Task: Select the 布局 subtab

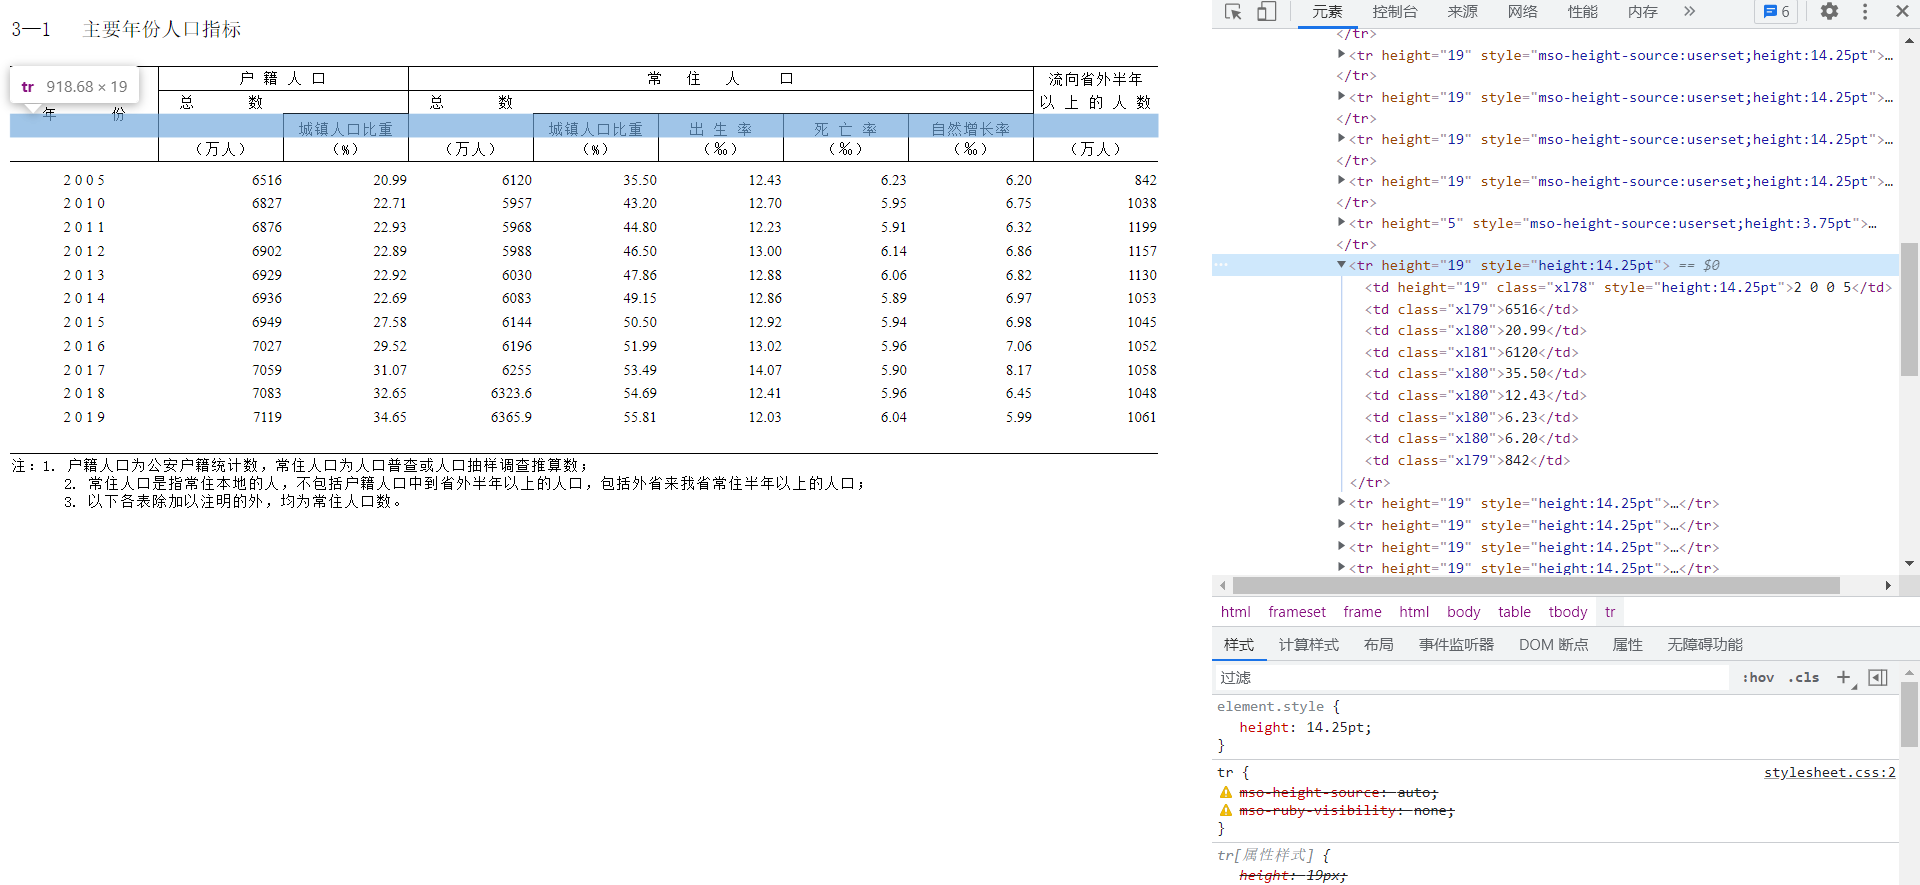Action: [1378, 645]
